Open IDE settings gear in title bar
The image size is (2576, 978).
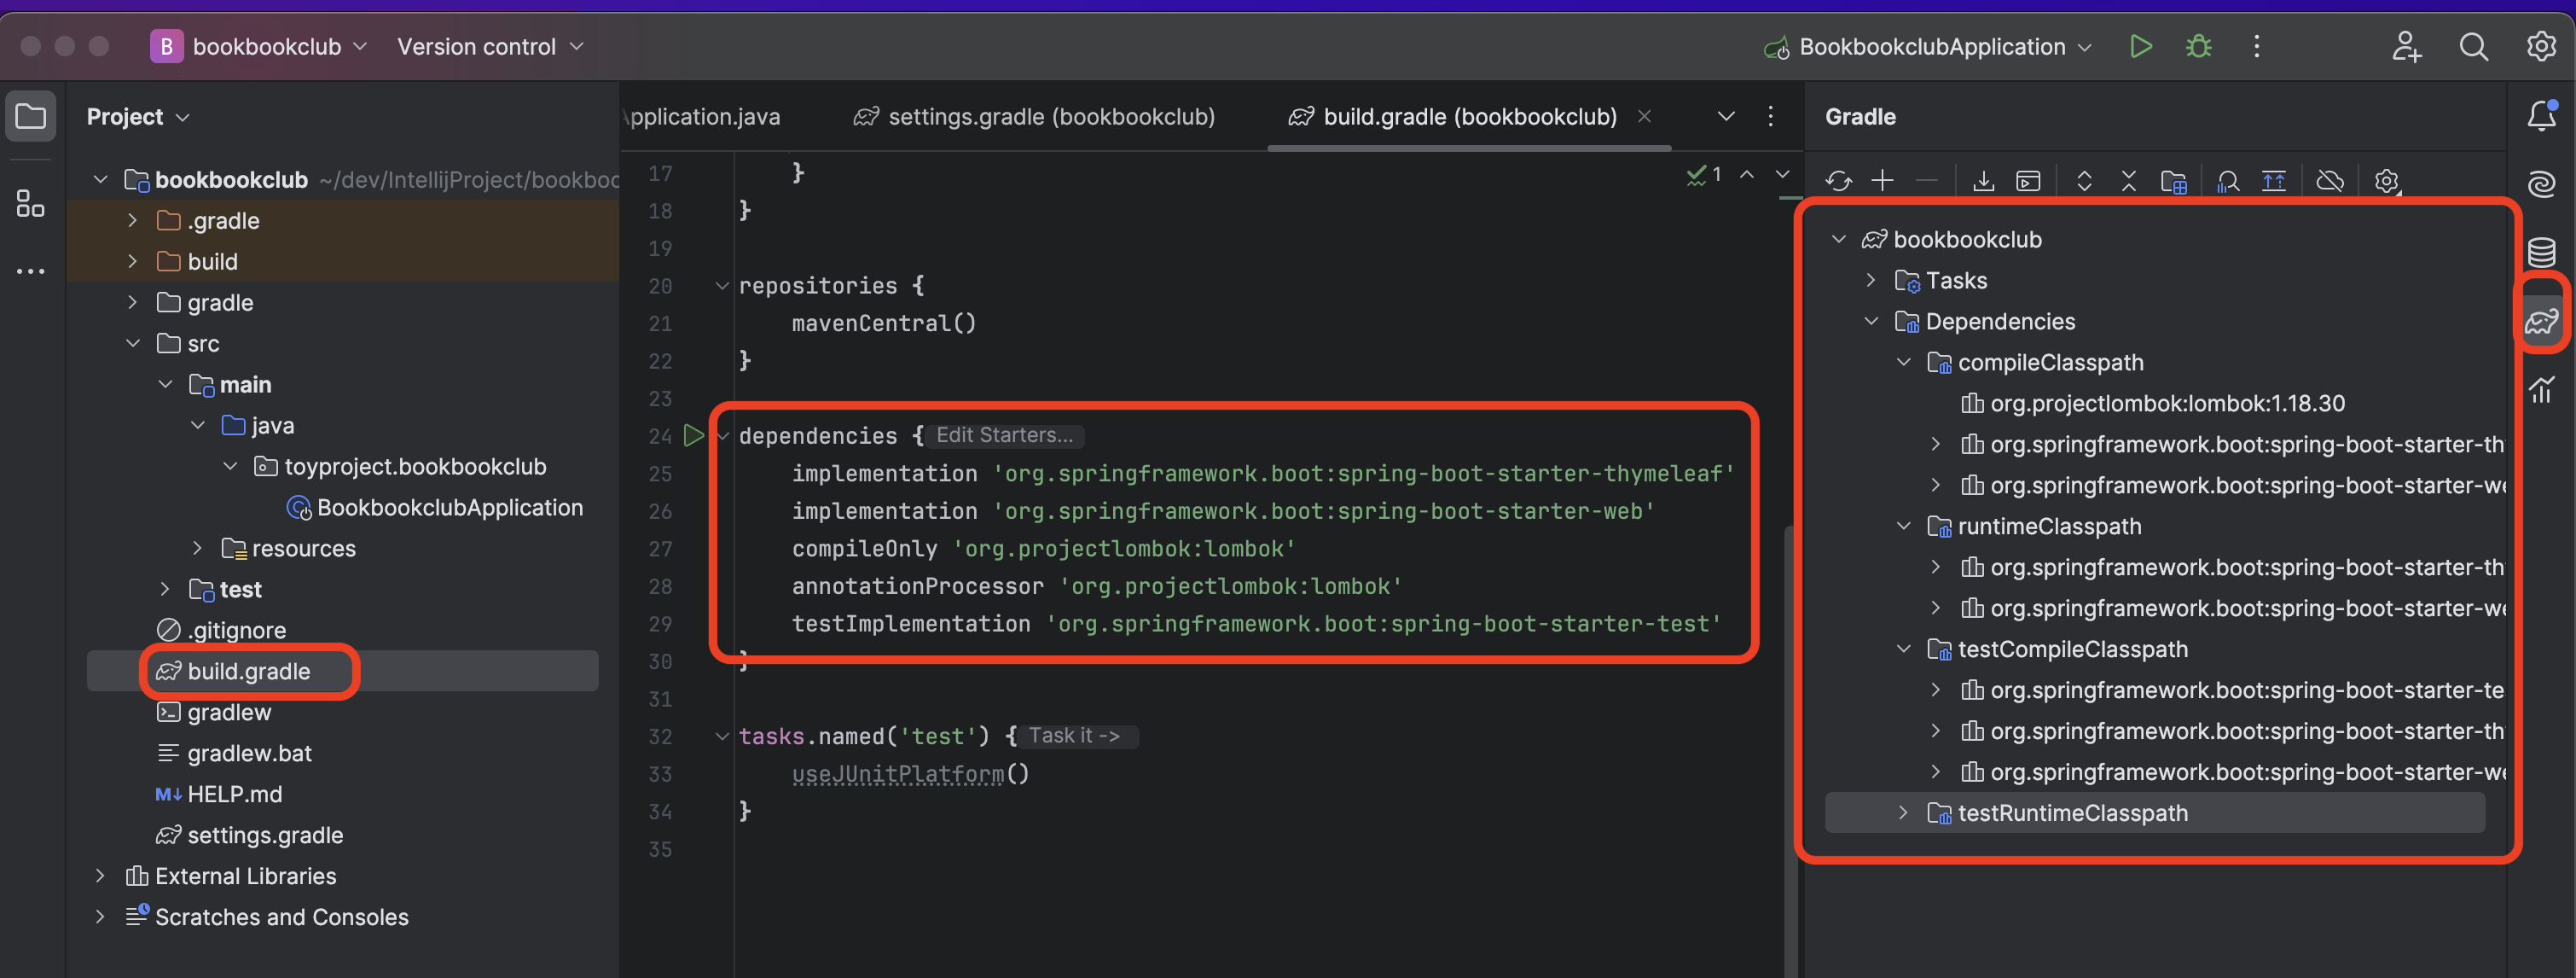(2541, 47)
